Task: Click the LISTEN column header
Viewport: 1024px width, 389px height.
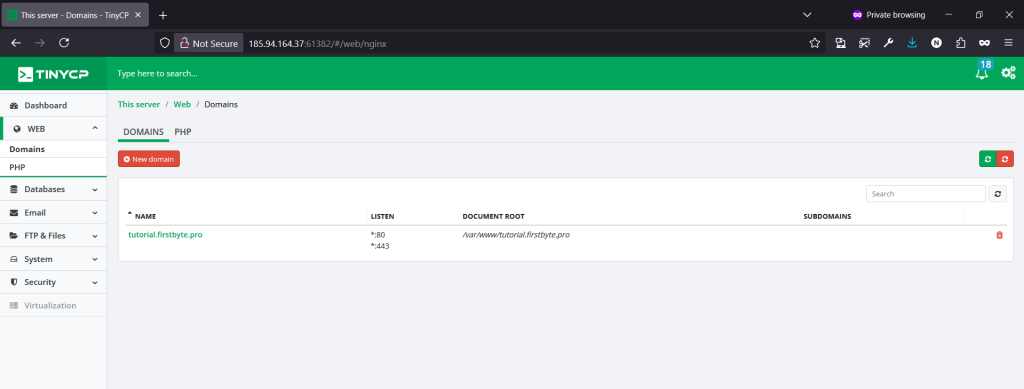Action: point(383,216)
